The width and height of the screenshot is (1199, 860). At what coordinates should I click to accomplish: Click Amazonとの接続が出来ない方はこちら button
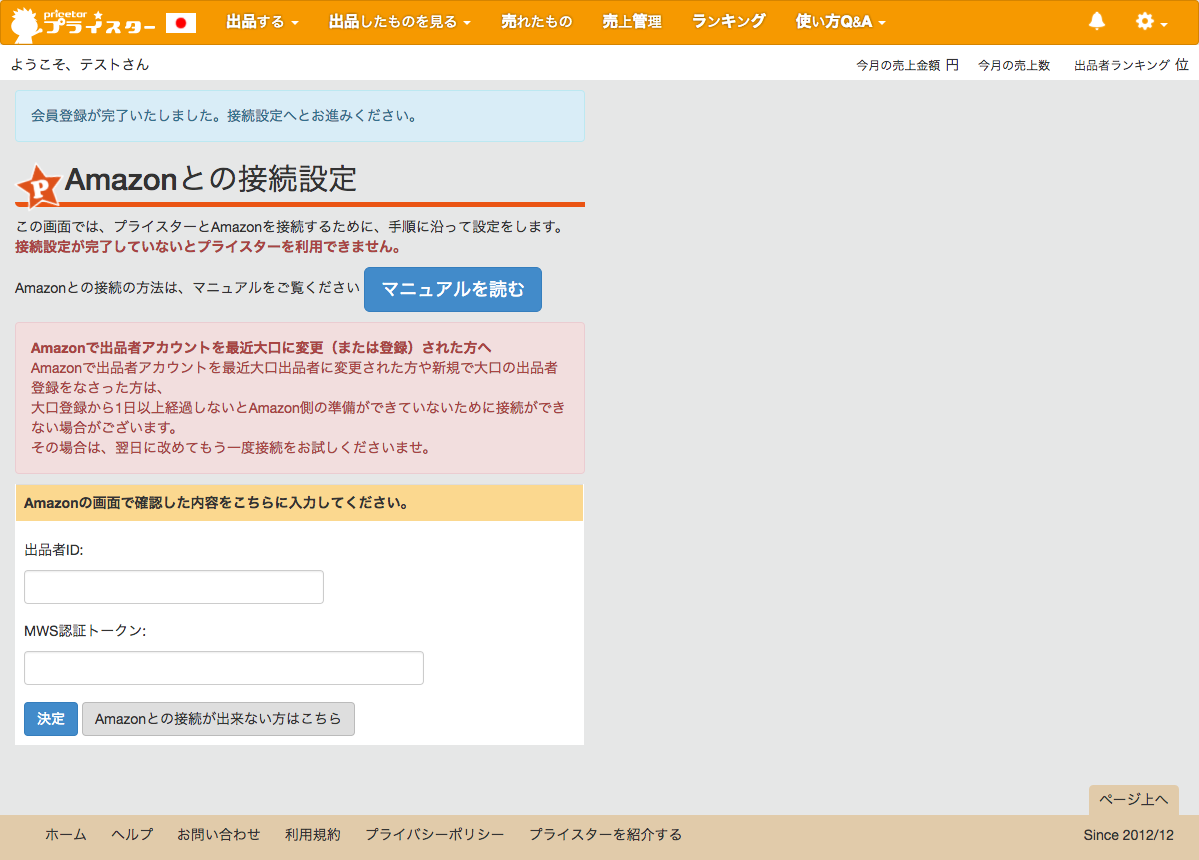click(x=218, y=719)
